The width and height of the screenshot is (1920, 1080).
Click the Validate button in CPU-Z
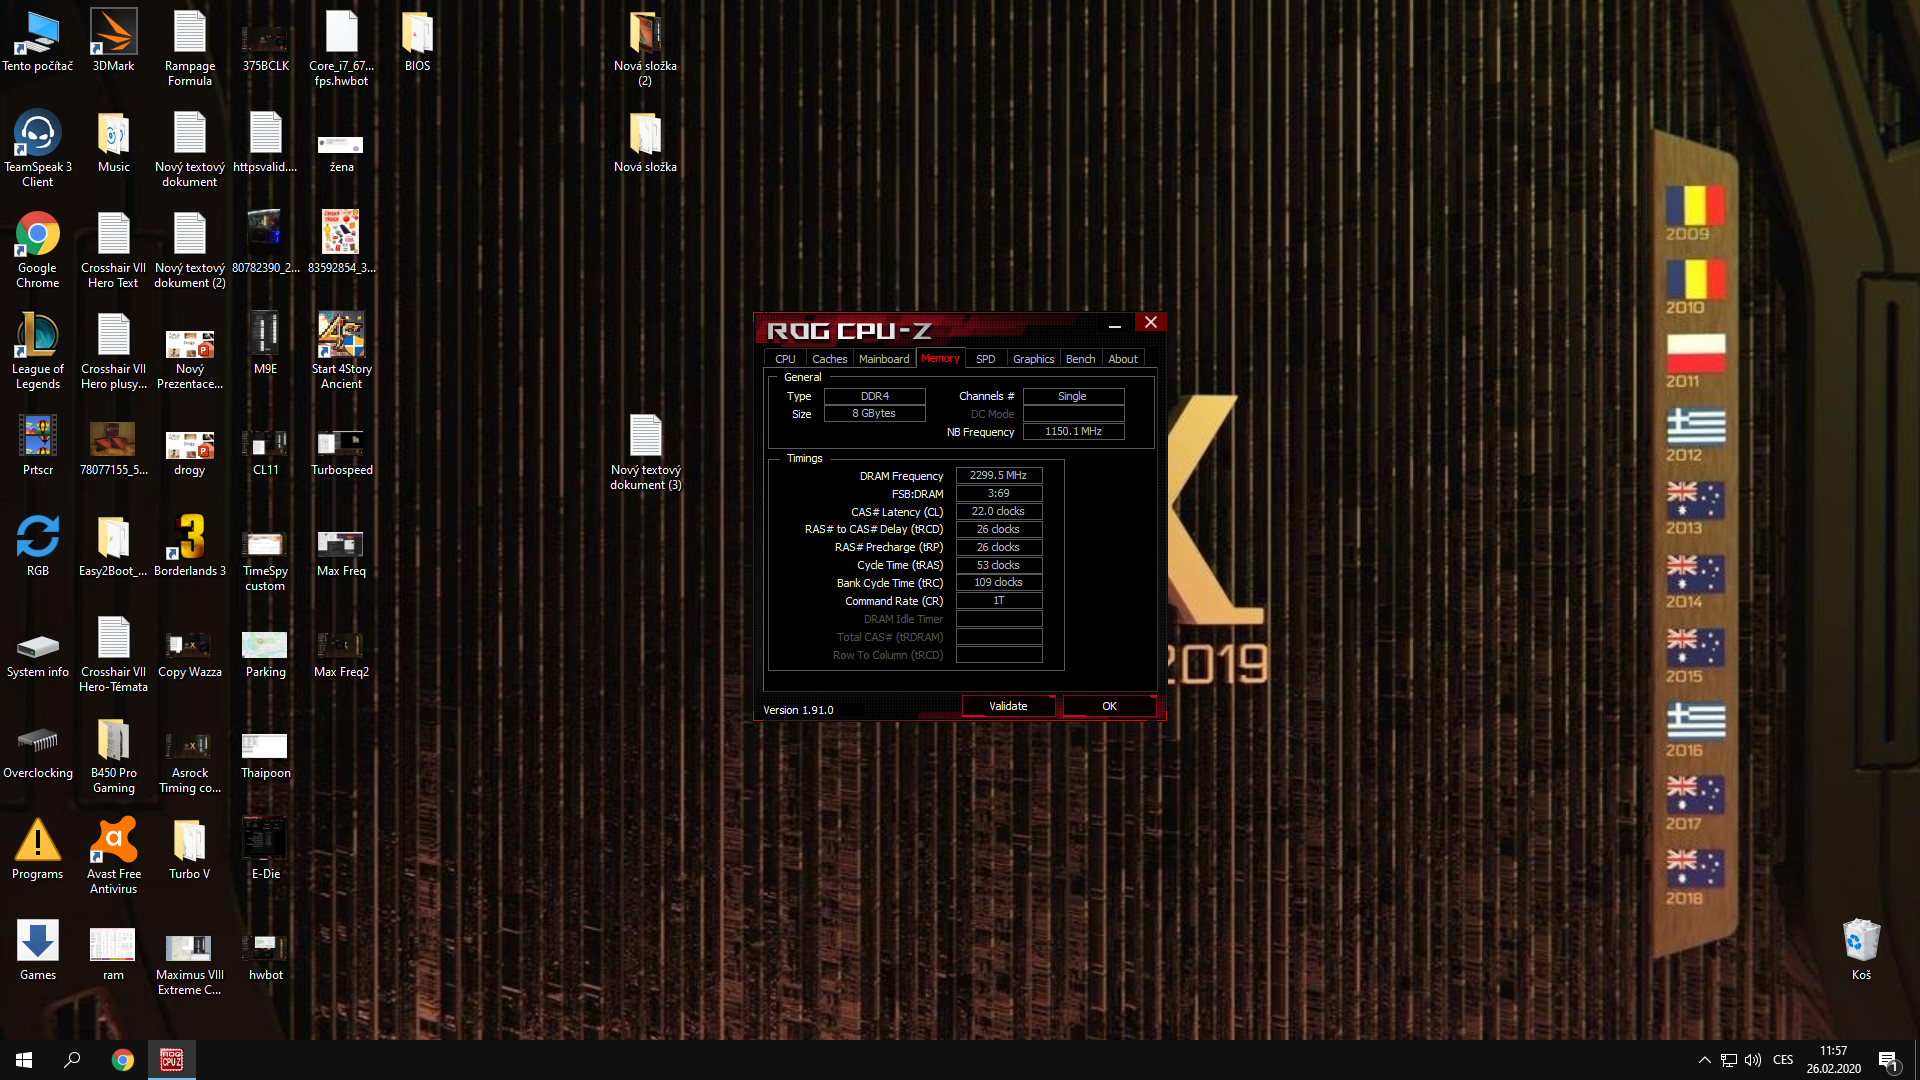tap(1008, 706)
